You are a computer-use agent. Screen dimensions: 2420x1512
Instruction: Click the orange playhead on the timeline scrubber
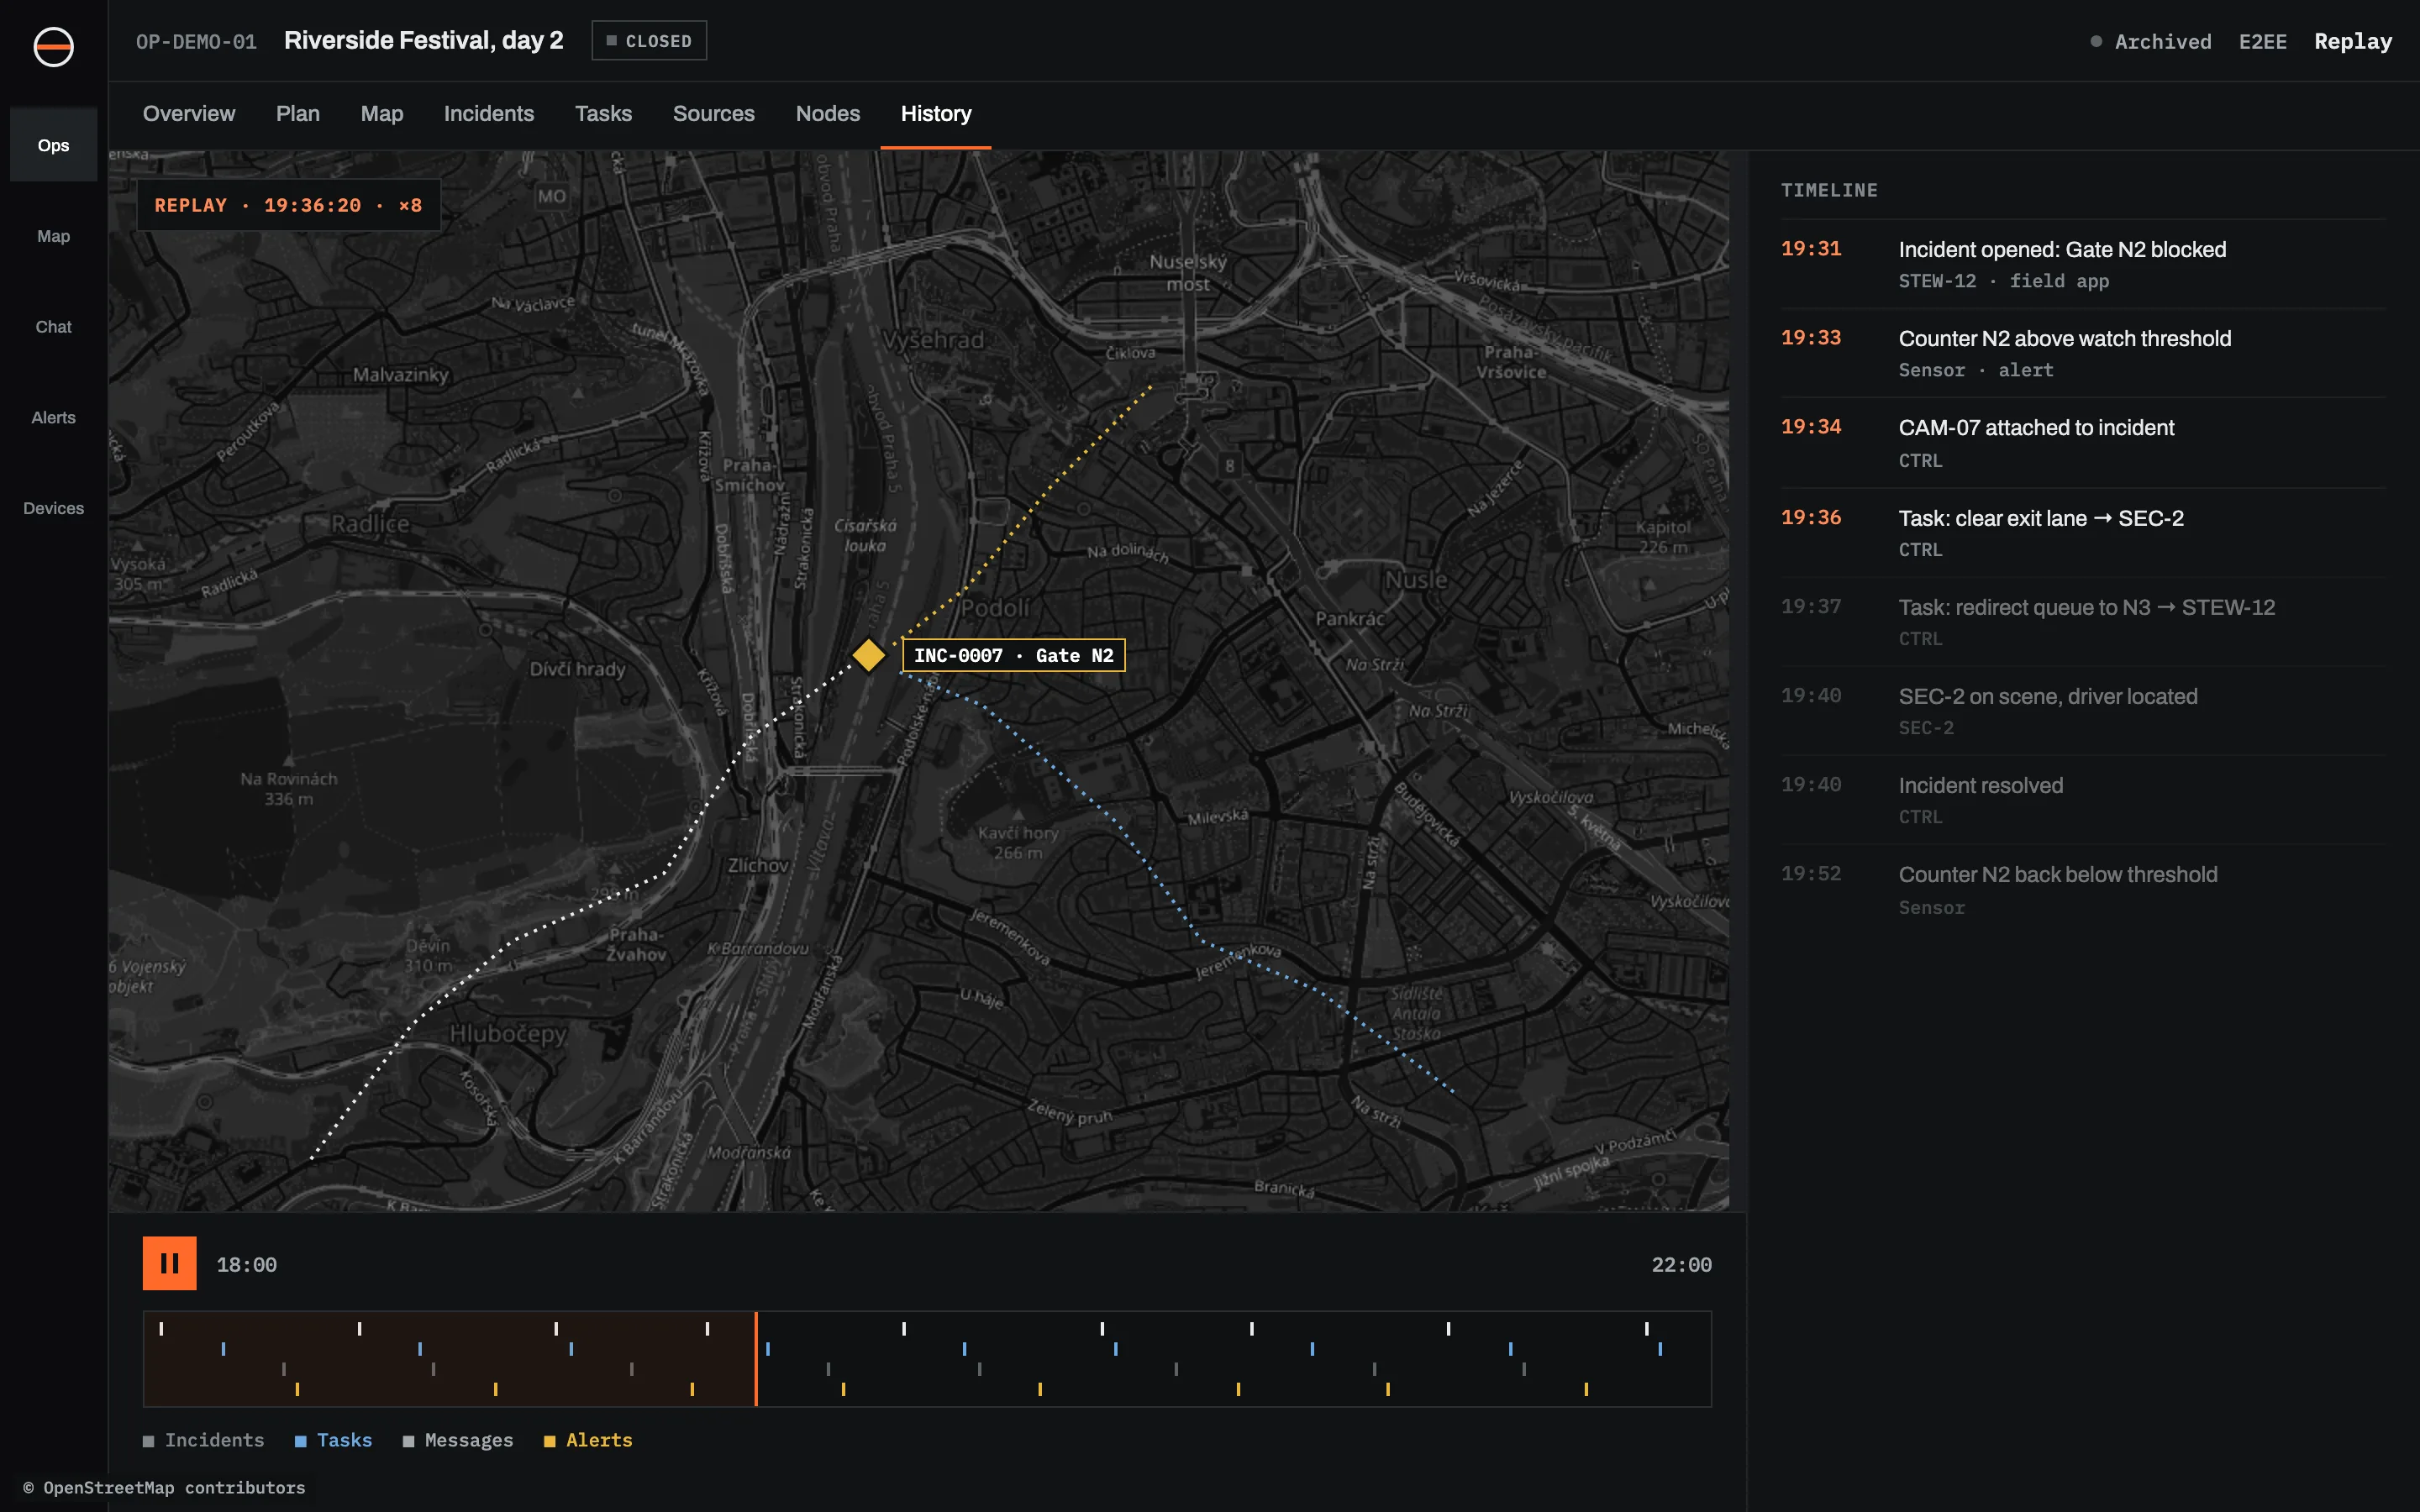[x=756, y=1358]
